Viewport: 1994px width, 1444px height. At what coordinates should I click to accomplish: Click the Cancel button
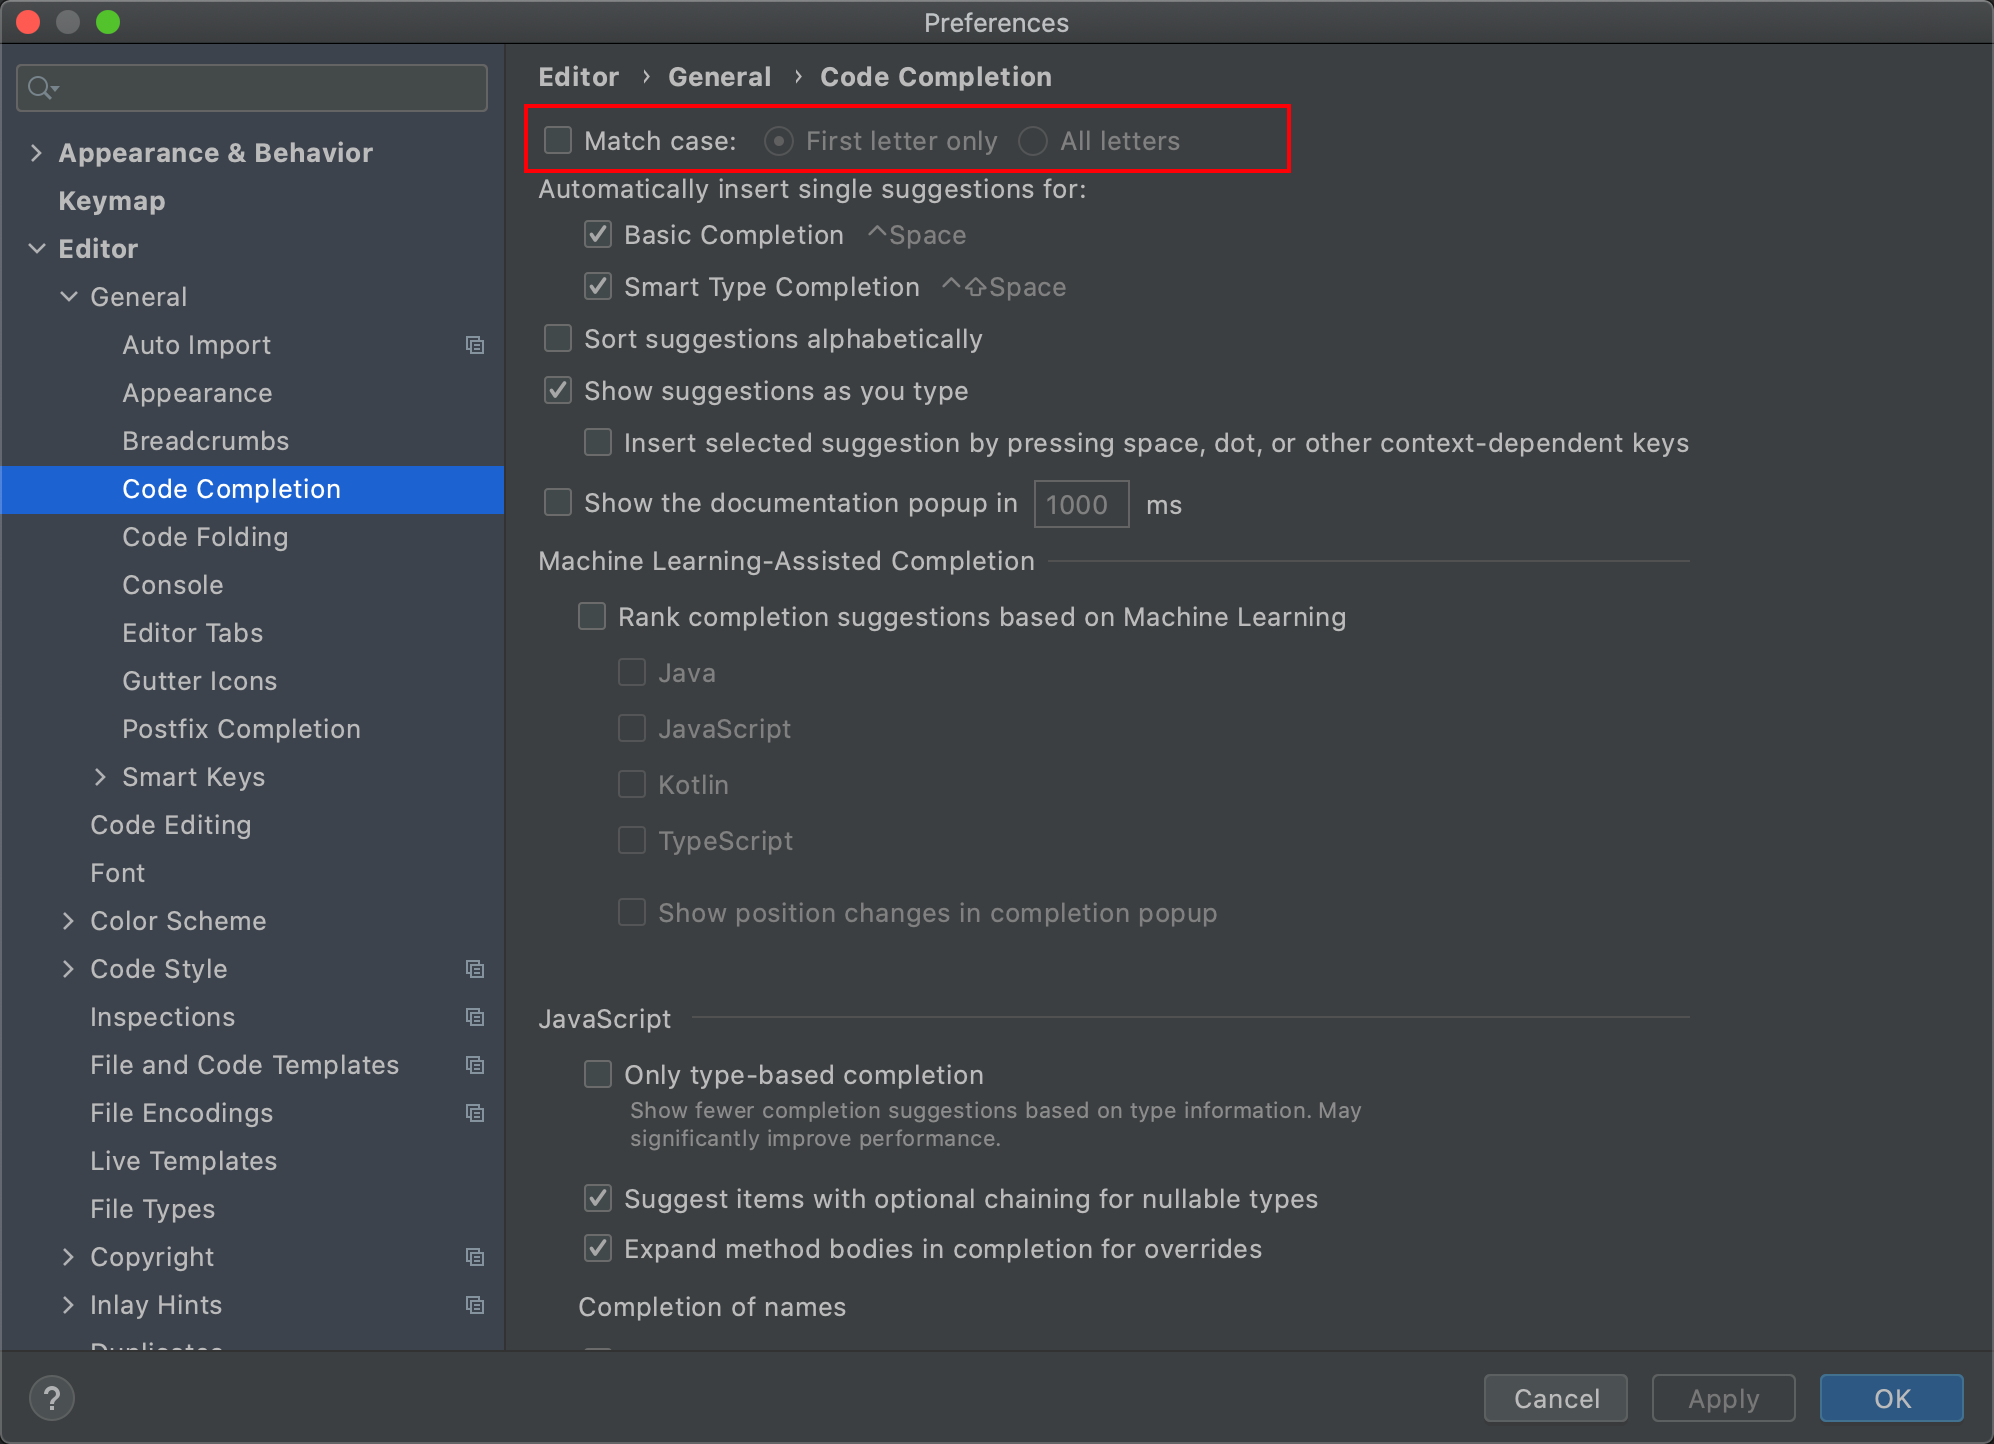click(1555, 1398)
